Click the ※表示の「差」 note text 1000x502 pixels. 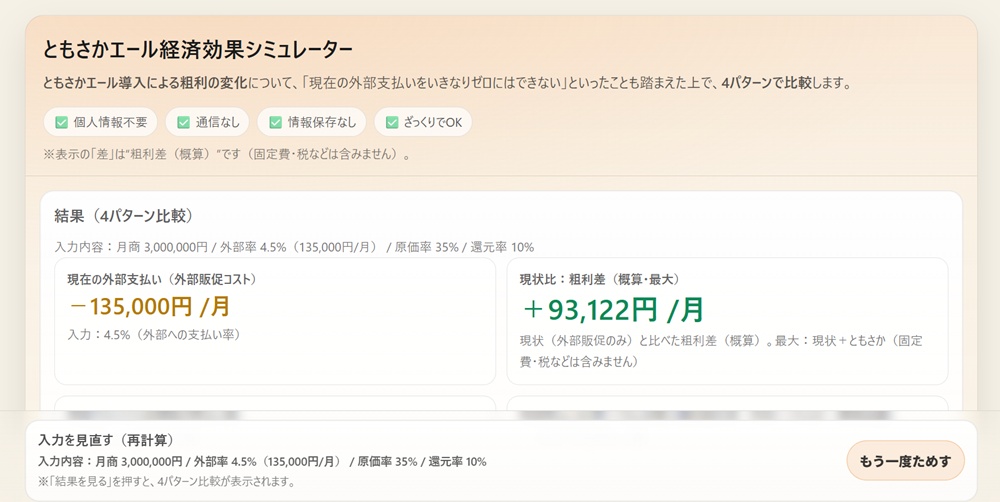point(228,154)
